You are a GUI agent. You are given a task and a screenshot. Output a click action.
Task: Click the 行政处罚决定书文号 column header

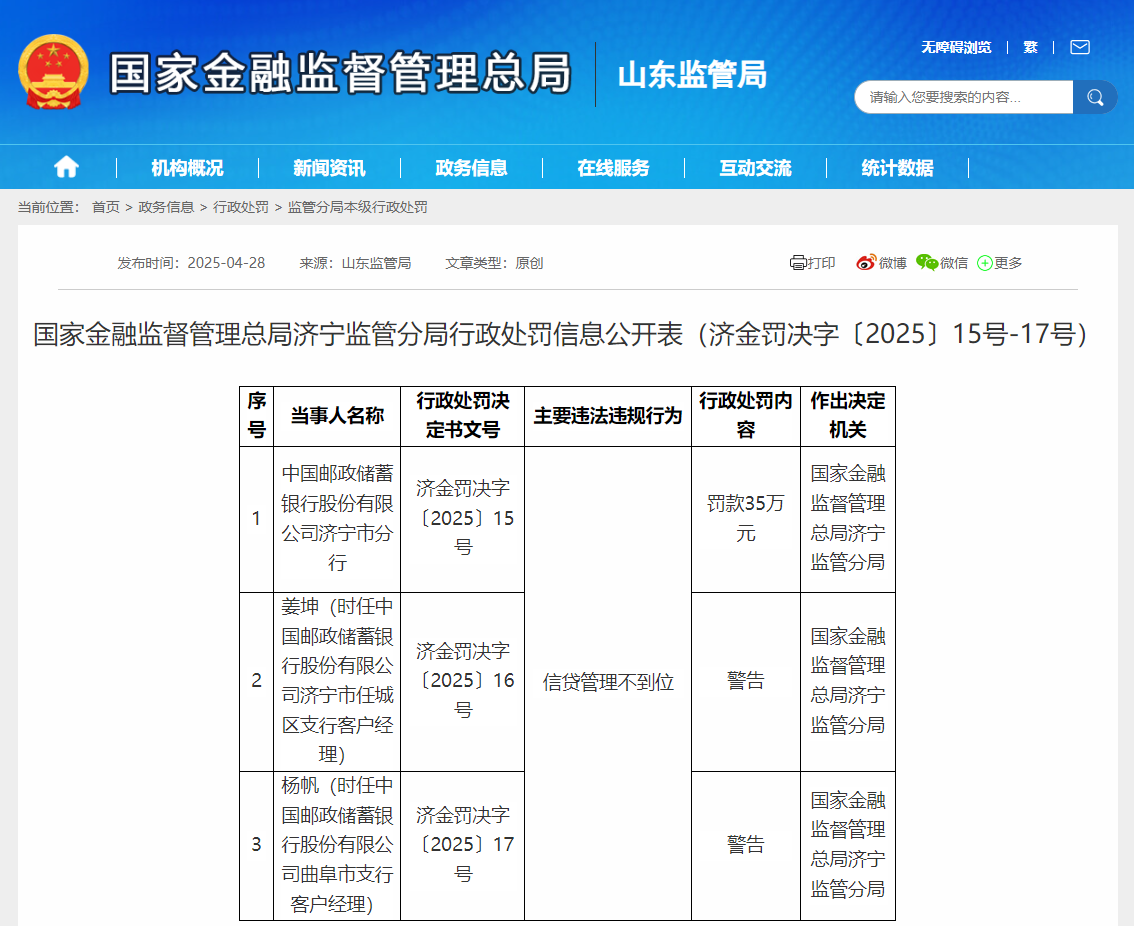click(463, 416)
